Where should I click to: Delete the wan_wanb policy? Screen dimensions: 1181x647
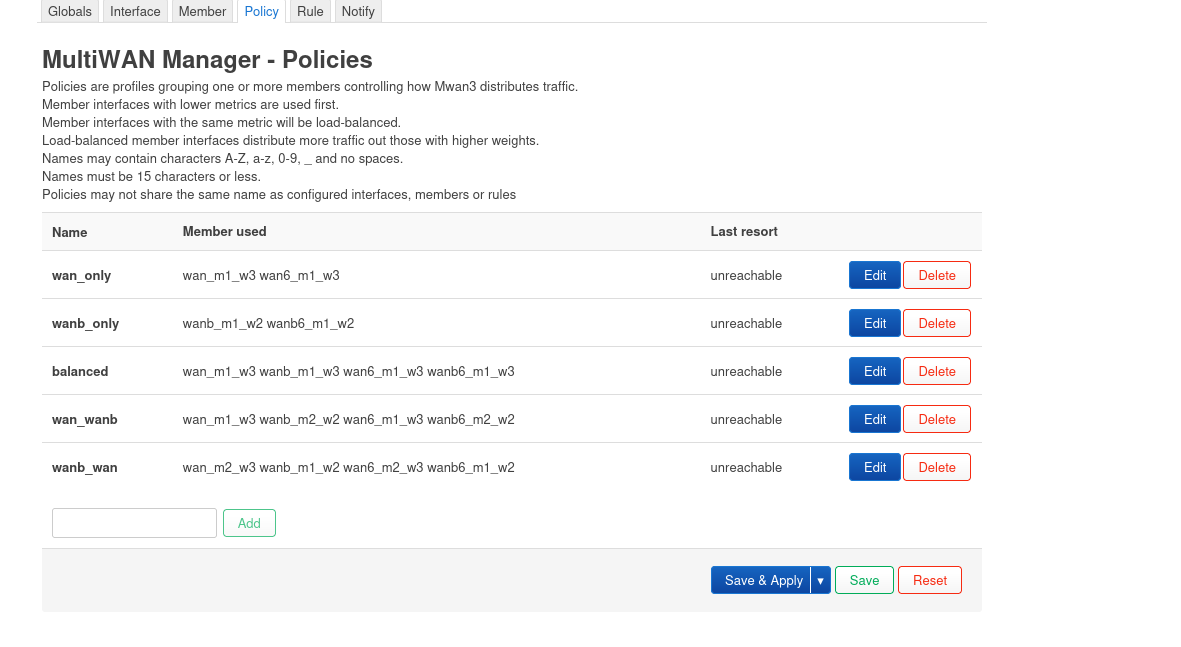pos(937,420)
